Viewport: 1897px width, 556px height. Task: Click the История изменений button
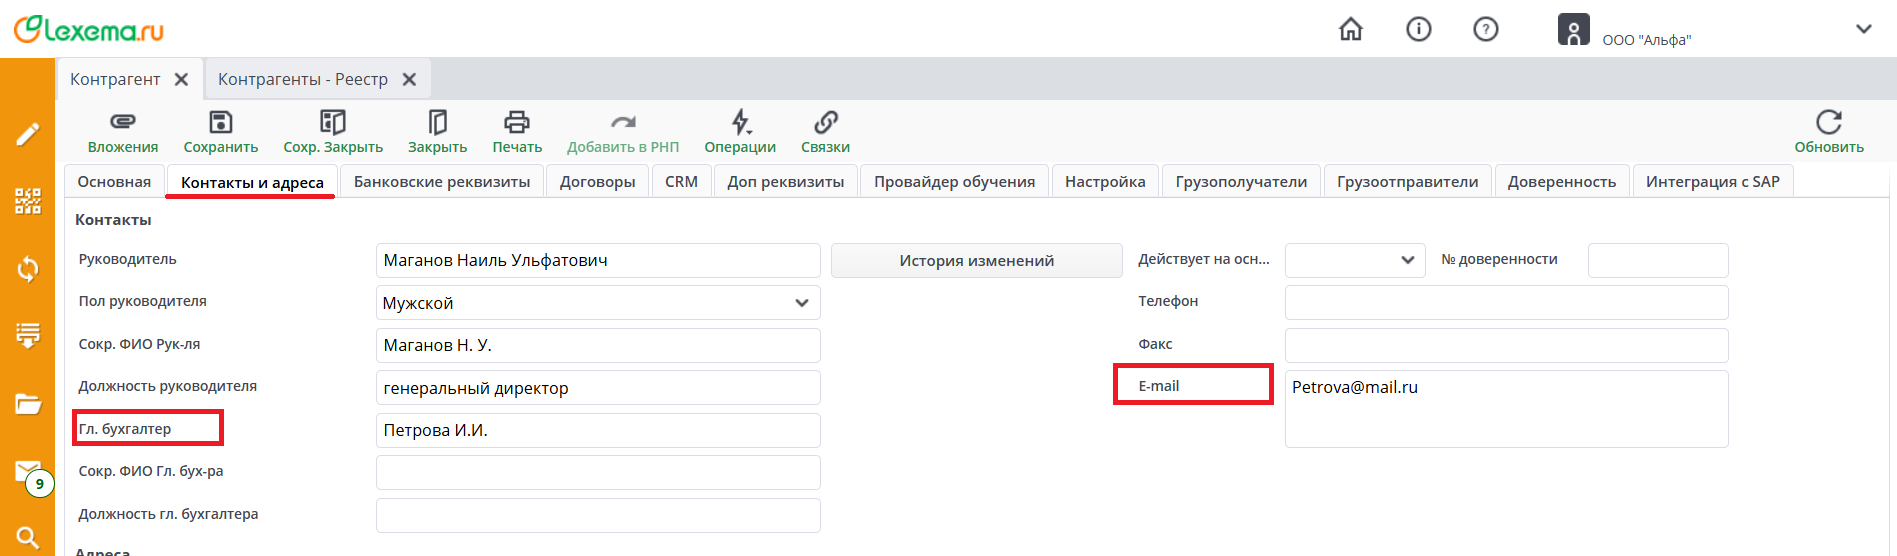976,261
